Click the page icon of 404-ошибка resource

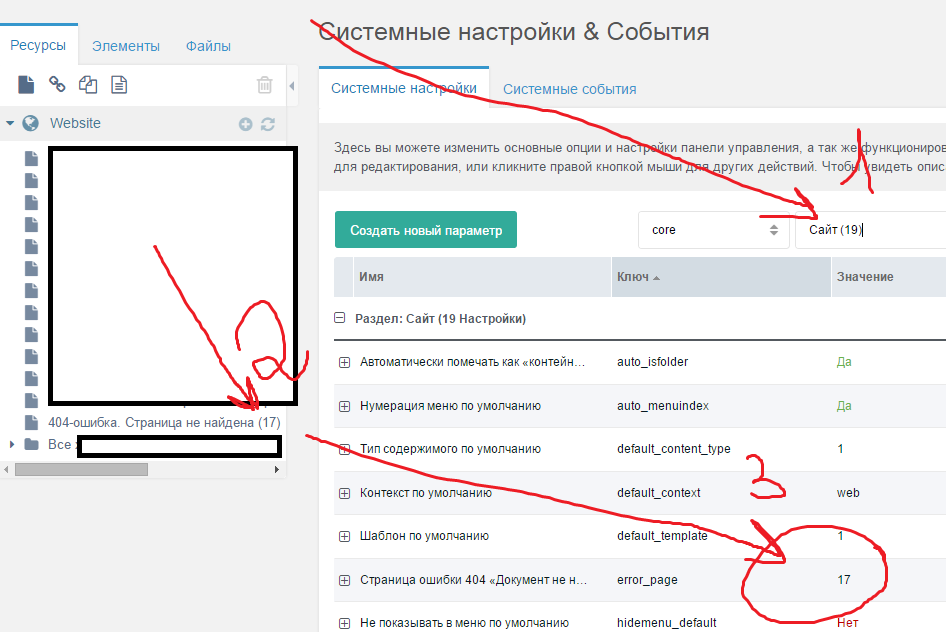coord(31,422)
